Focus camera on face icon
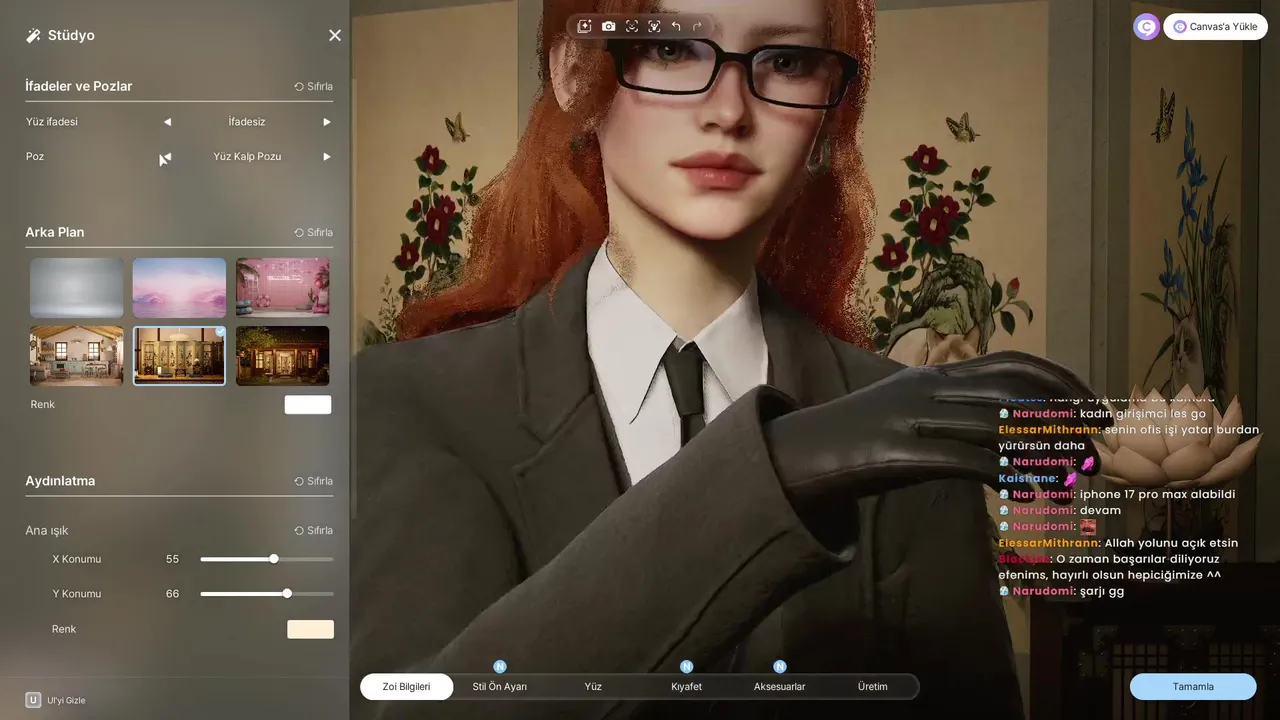 click(x=632, y=26)
